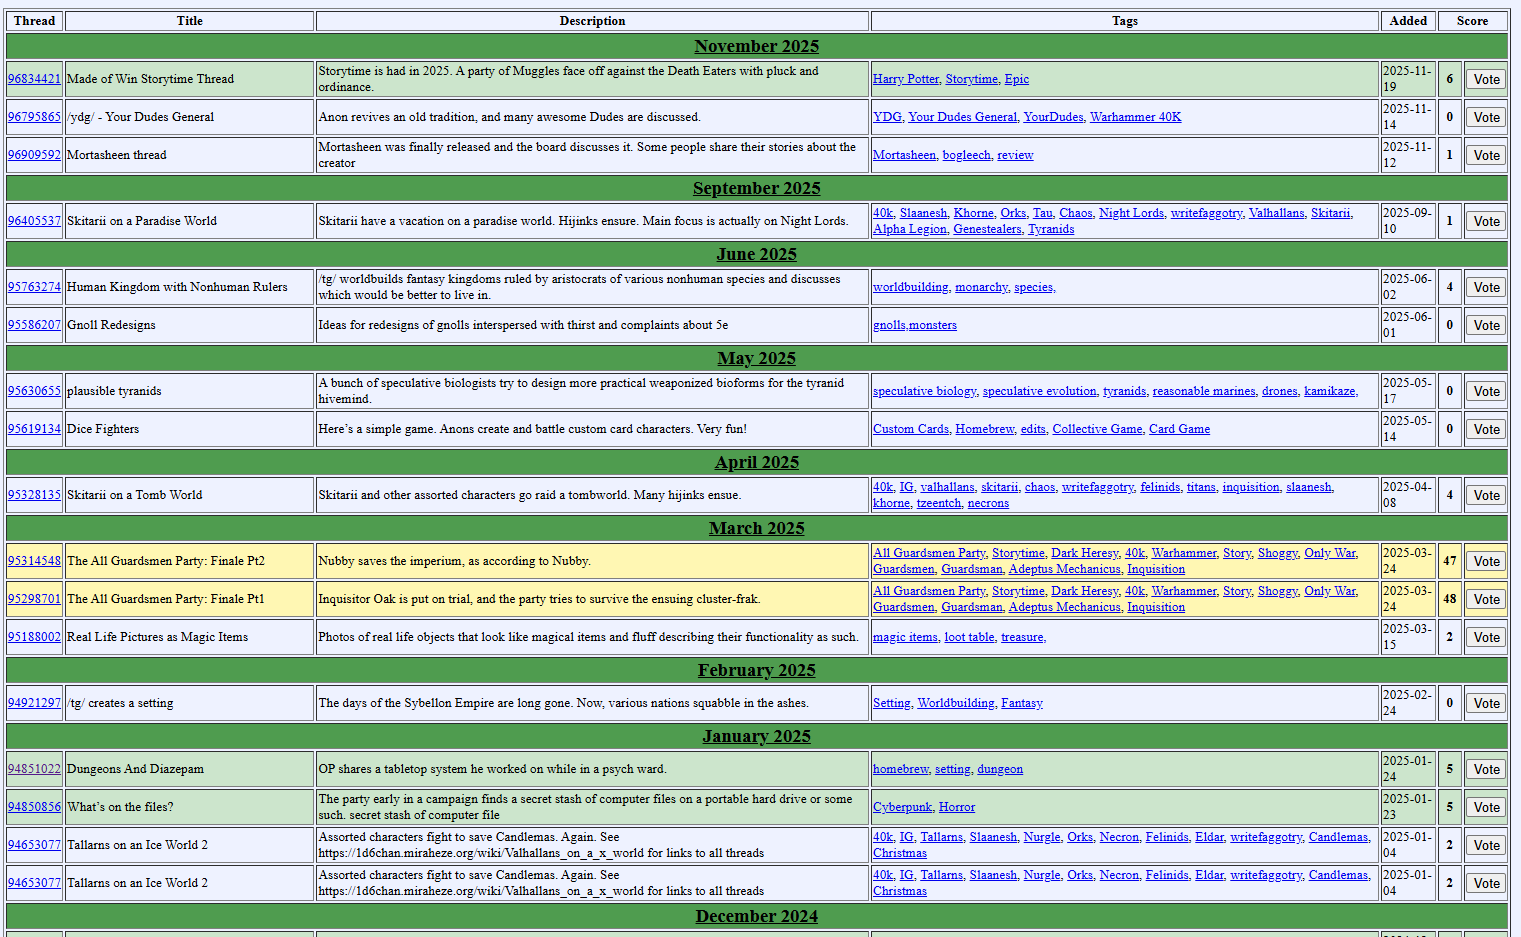Open thread link 94921297

[34, 703]
